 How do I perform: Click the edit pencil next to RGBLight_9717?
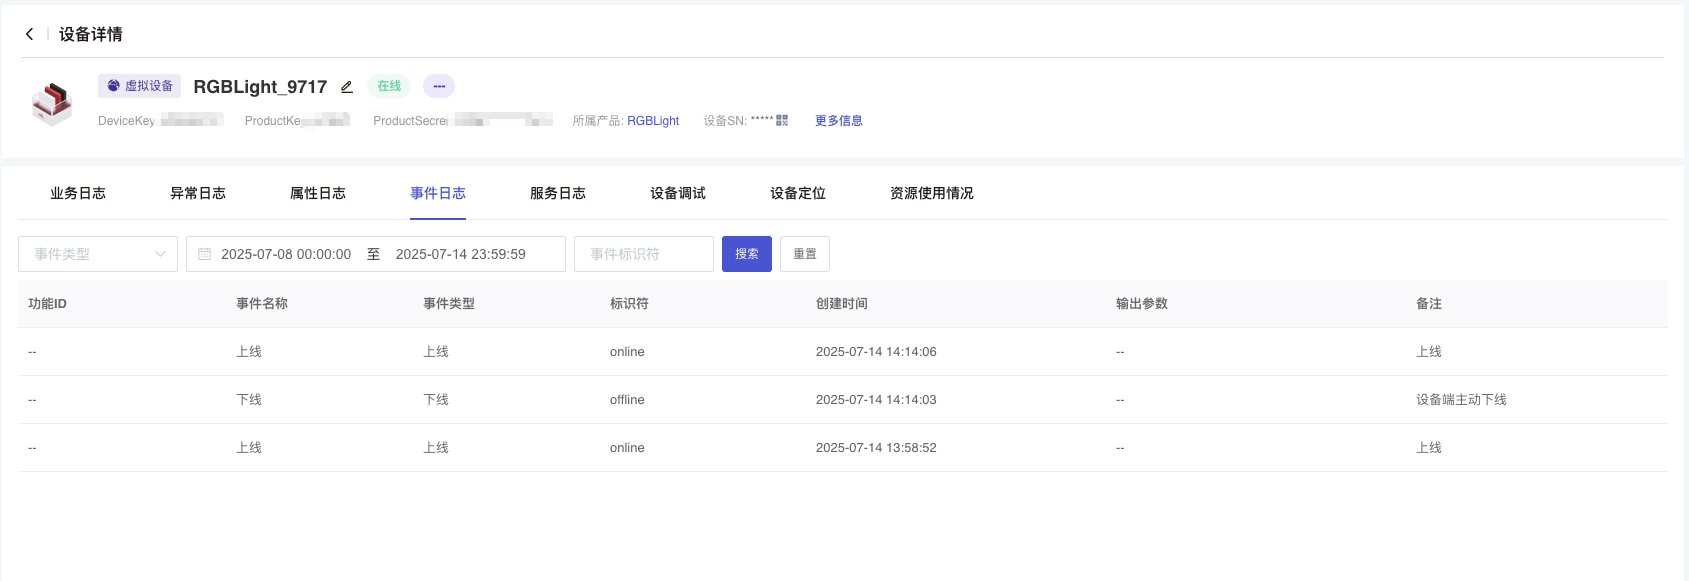point(347,87)
